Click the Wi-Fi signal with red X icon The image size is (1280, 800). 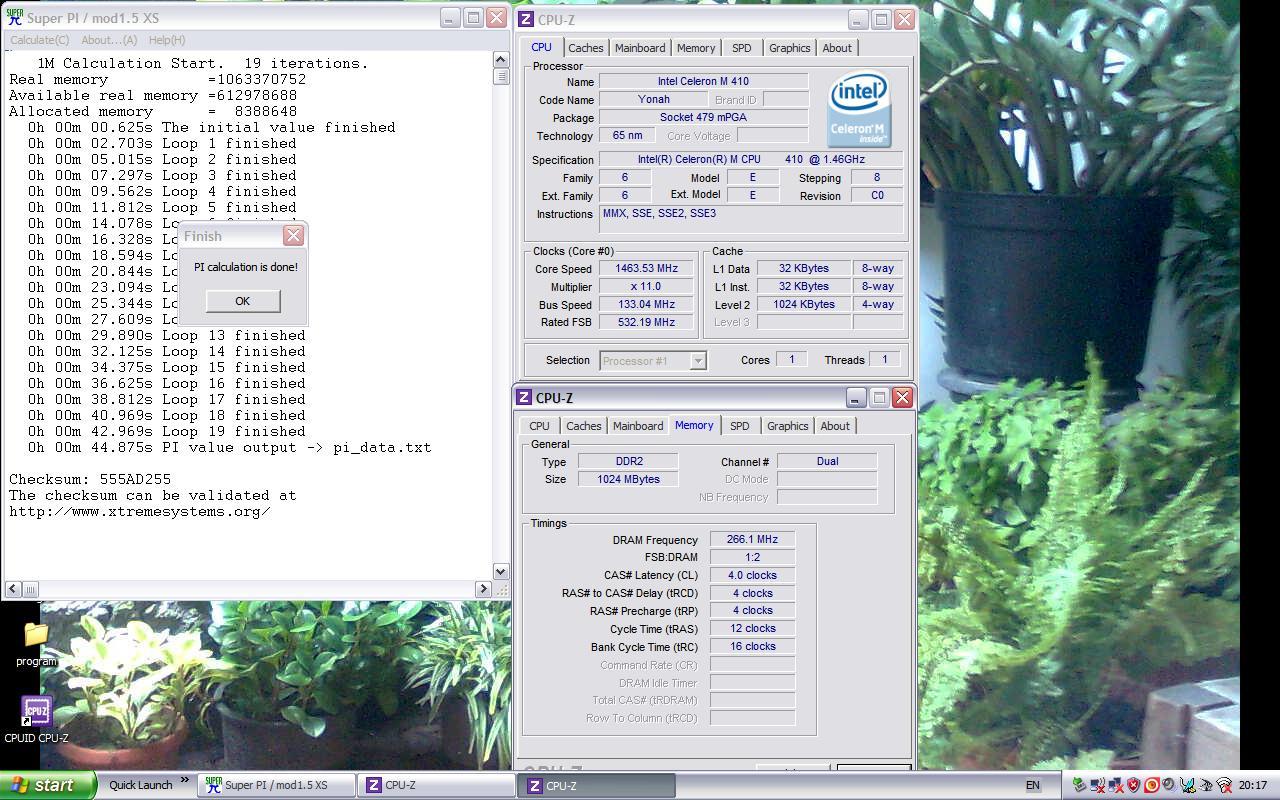click(x=1224, y=786)
